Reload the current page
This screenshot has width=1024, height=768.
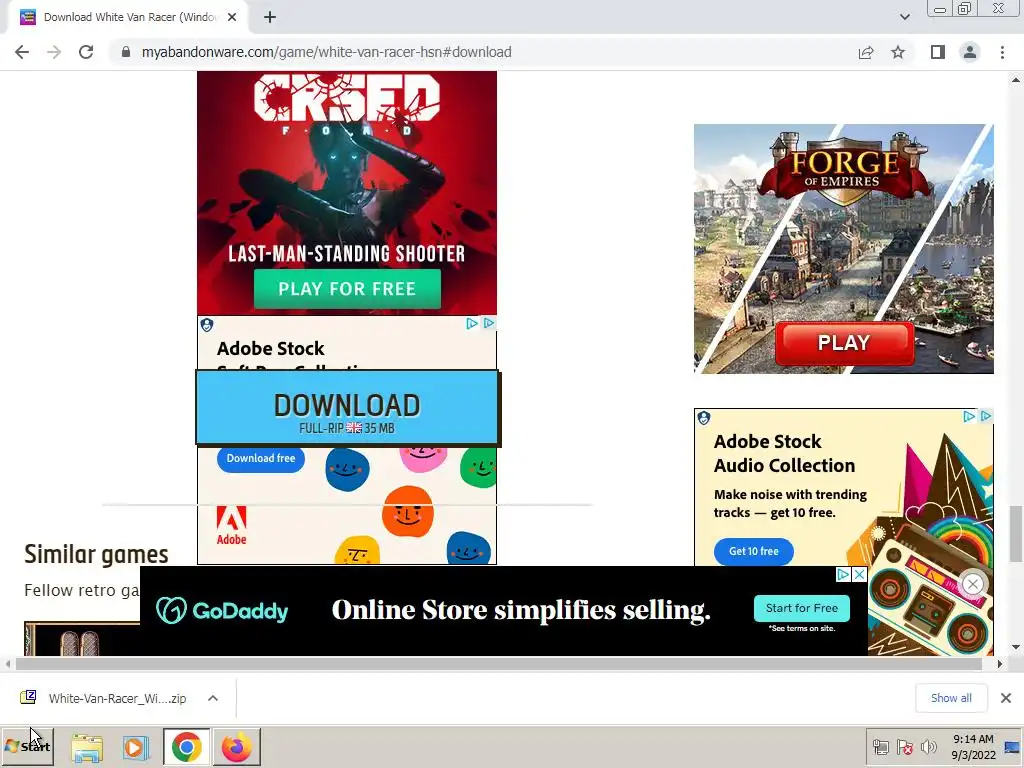click(86, 52)
